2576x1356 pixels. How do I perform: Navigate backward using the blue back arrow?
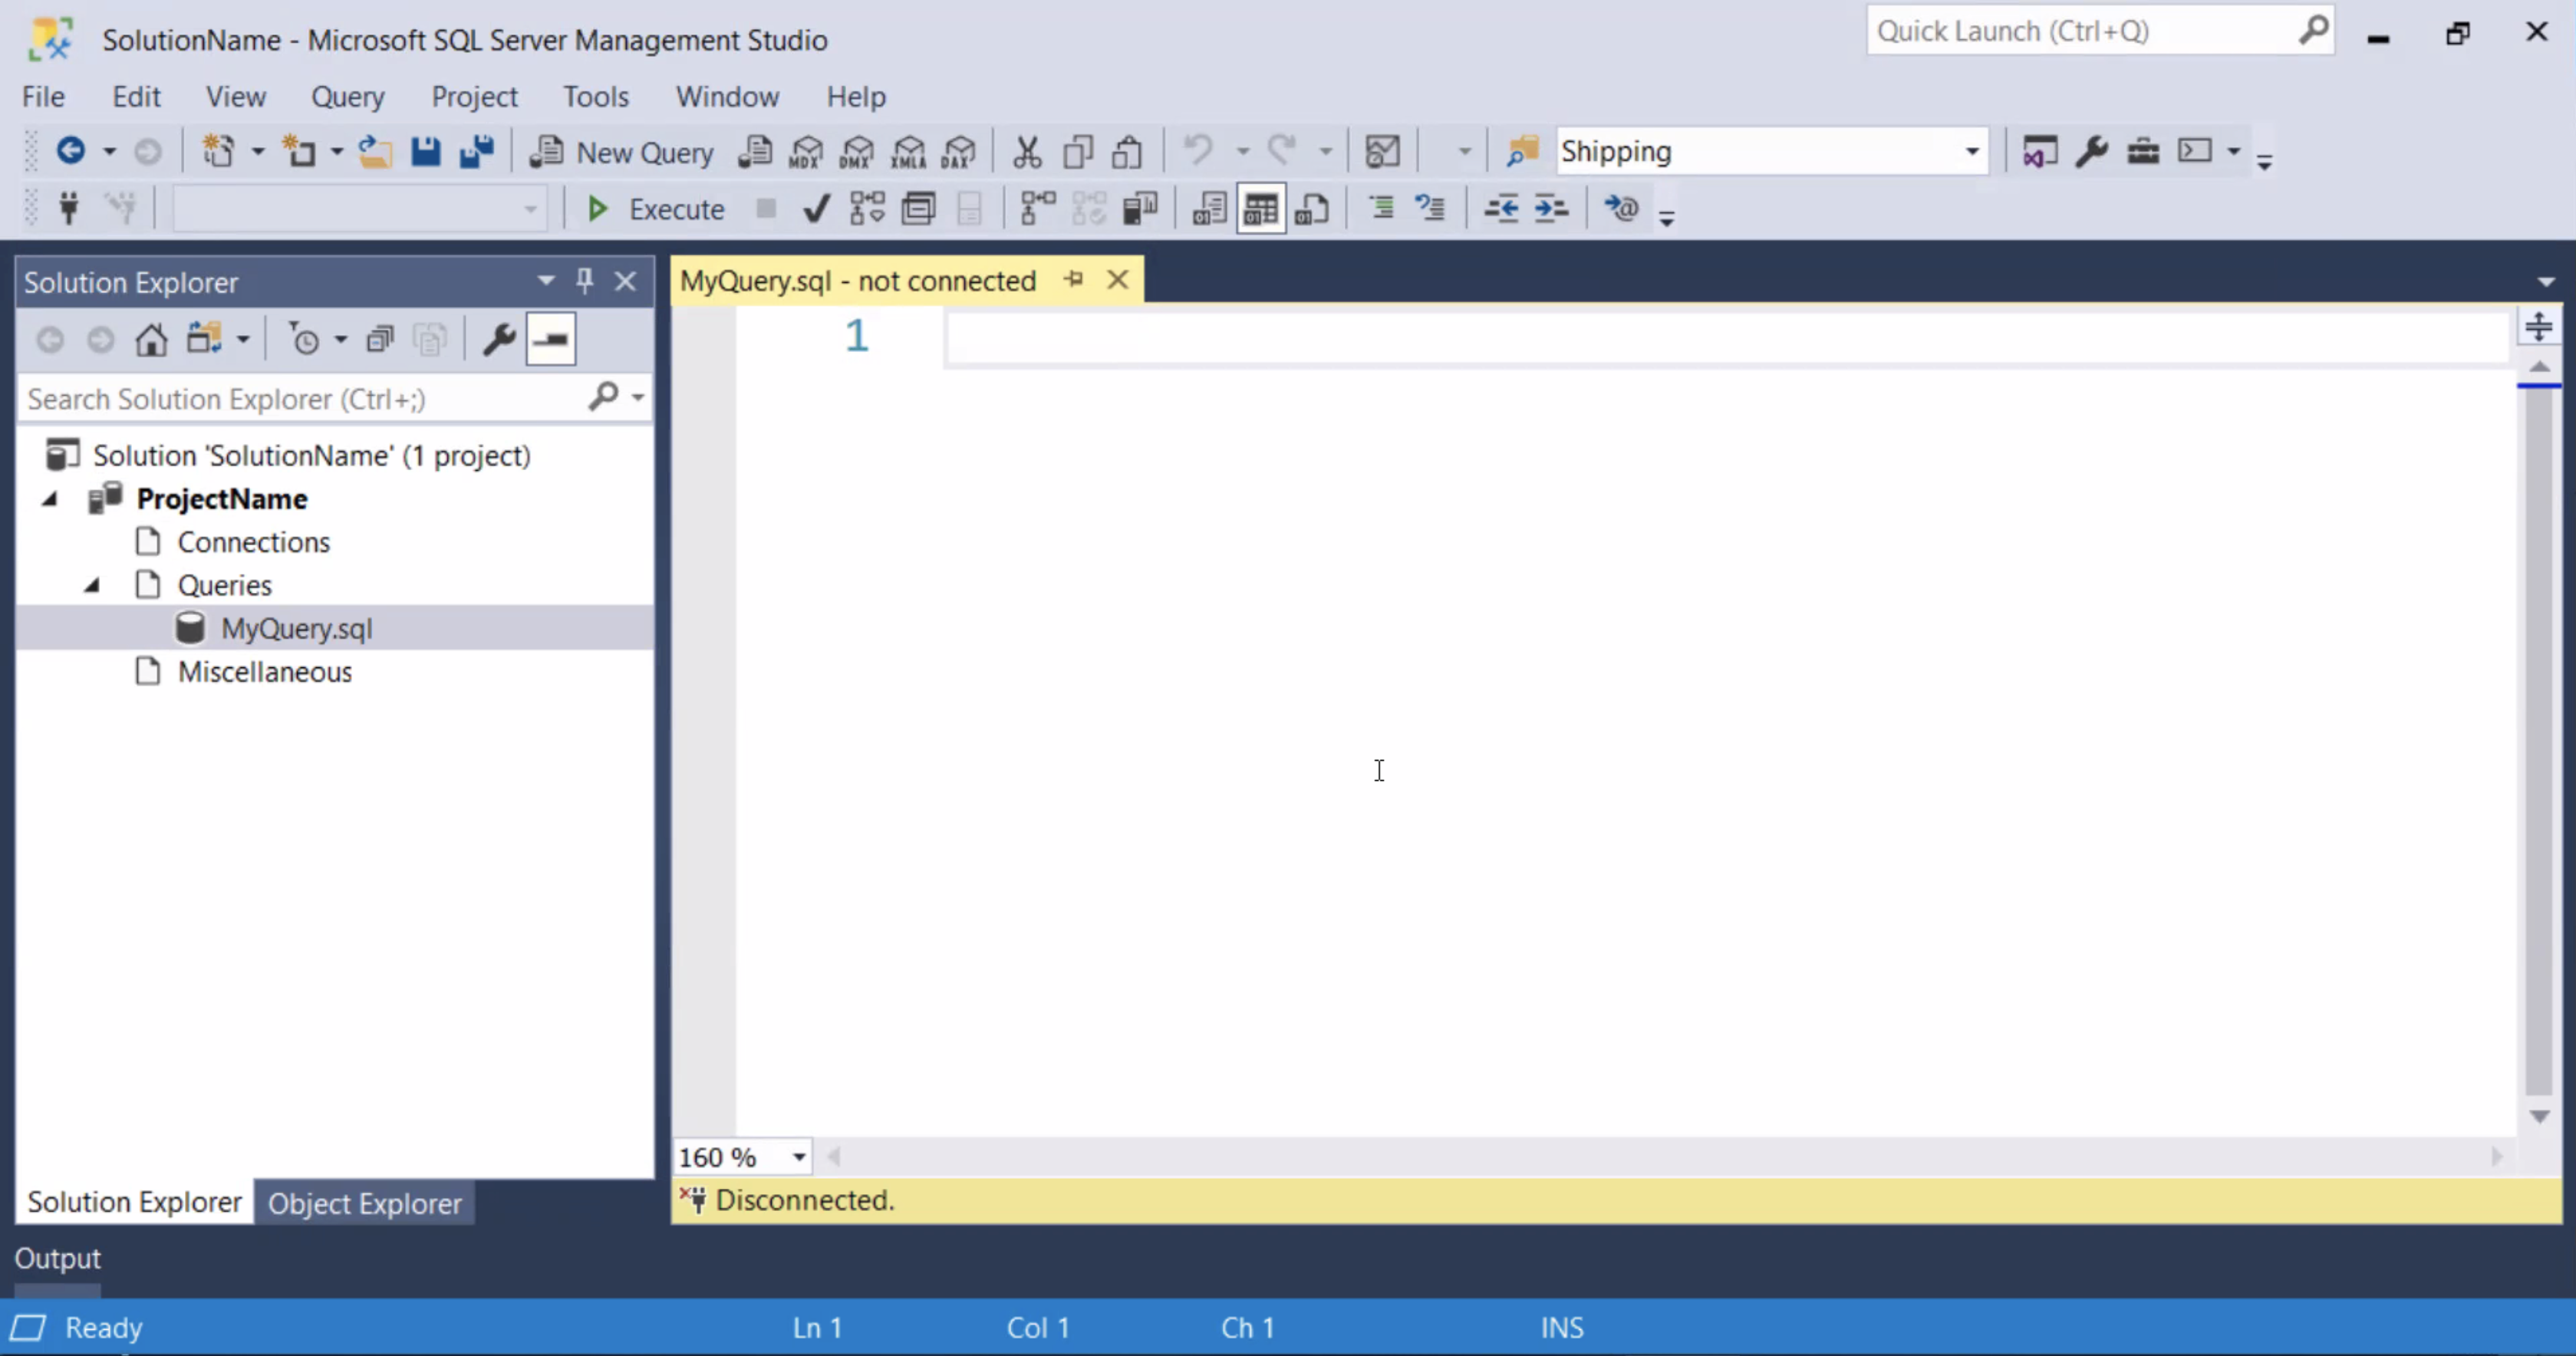(70, 151)
